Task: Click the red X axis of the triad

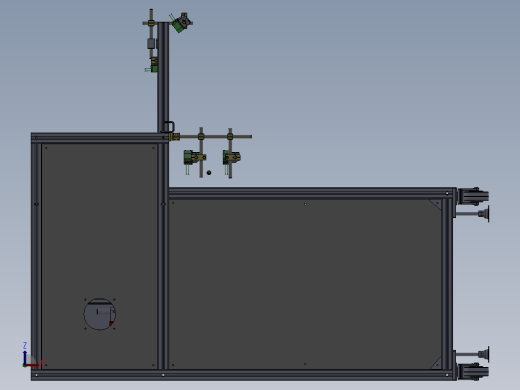Action: click(x=33, y=365)
